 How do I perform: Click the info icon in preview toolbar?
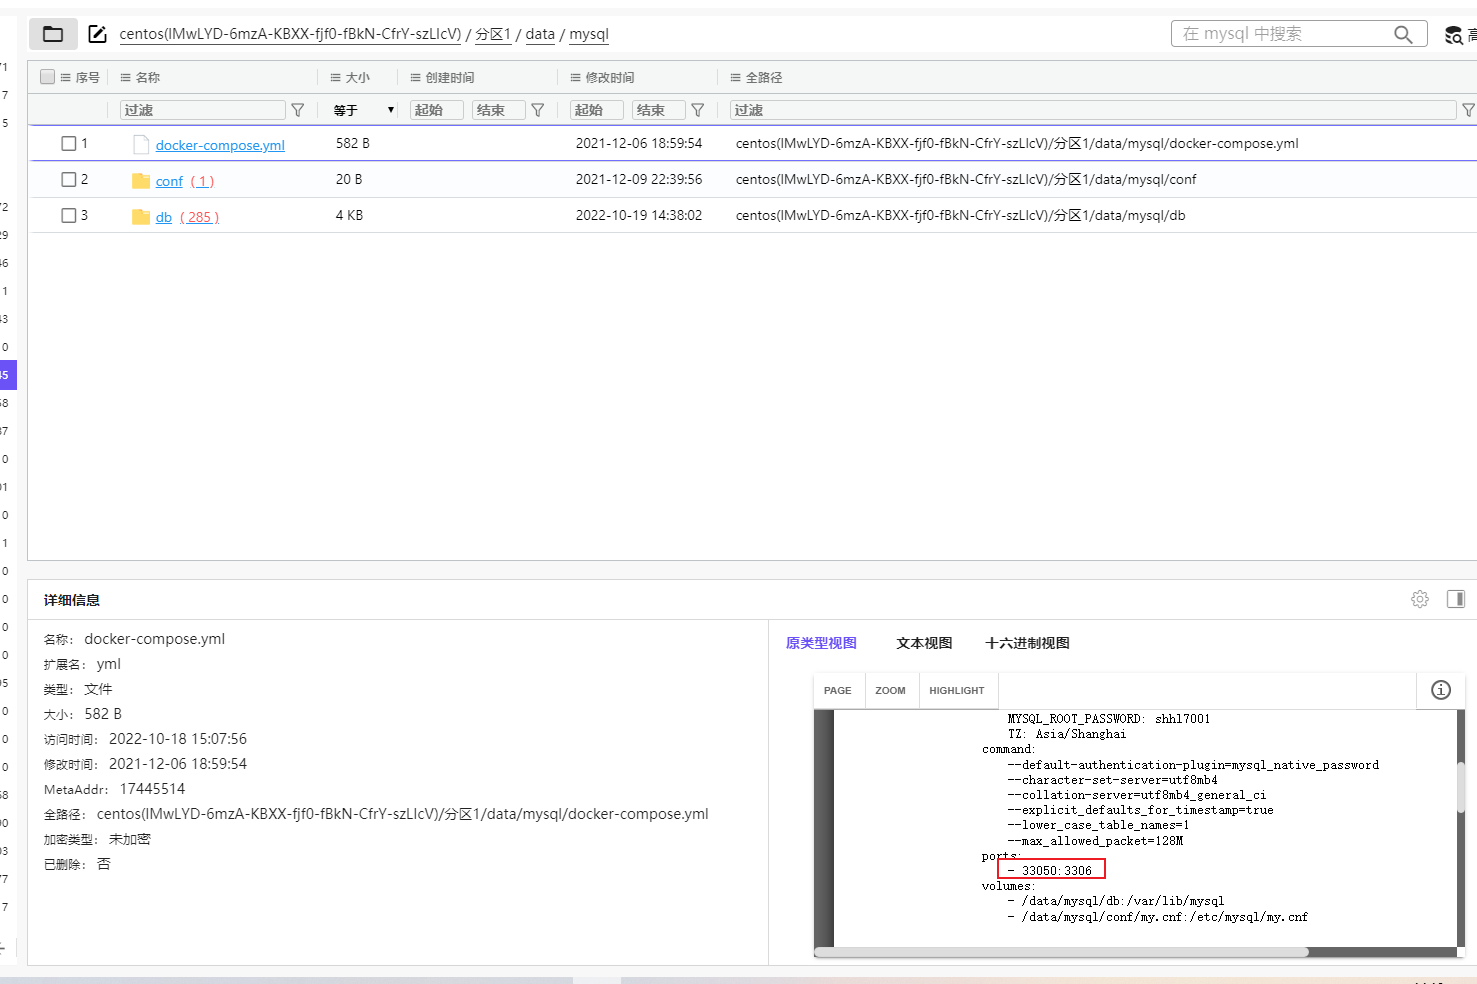coord(1440,690)
